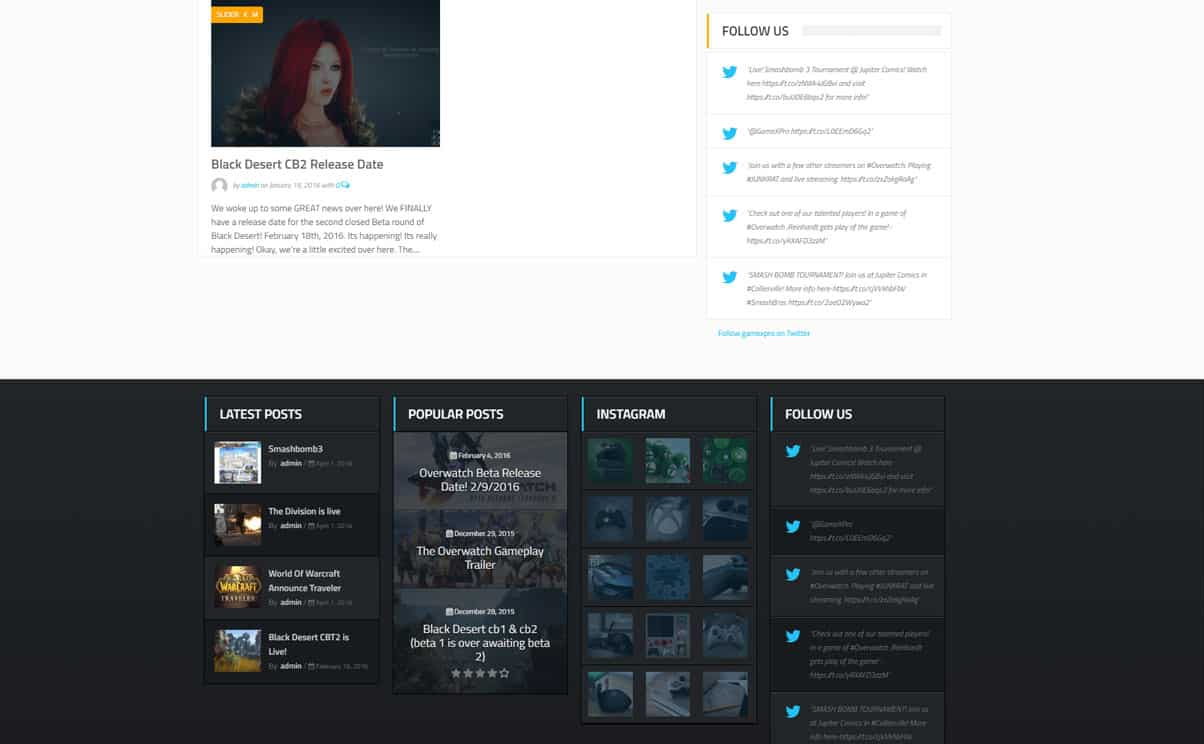Open the Black Desert CB2 Release Date title

click(297, 164)
